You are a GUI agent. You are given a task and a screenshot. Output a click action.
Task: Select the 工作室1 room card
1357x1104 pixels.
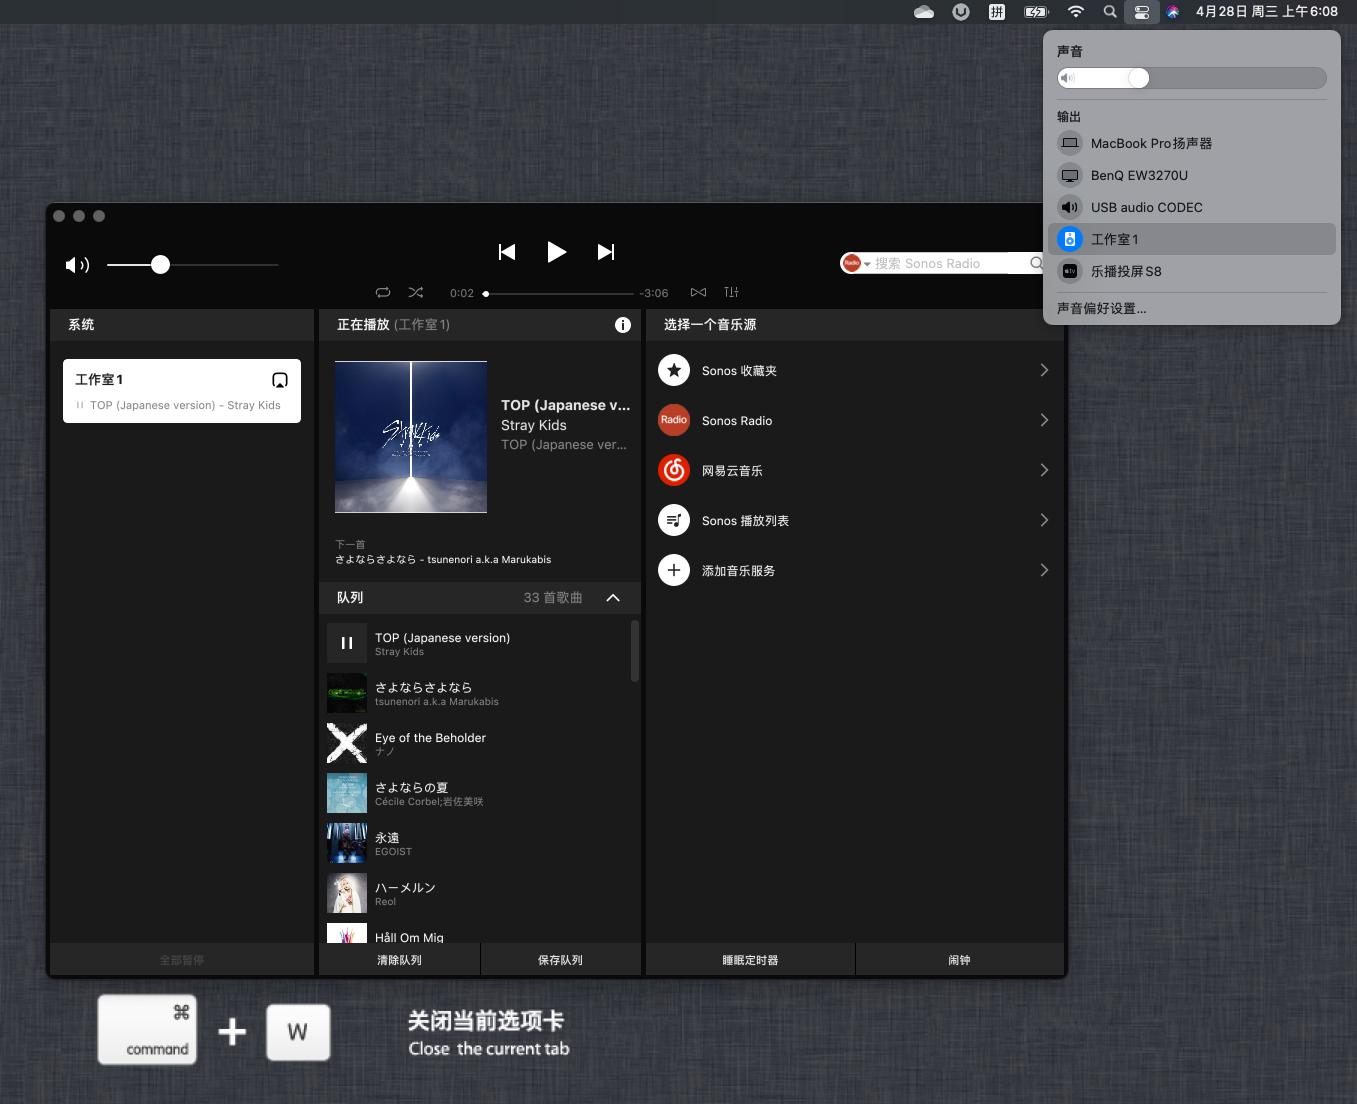click(x=182, y=391)
